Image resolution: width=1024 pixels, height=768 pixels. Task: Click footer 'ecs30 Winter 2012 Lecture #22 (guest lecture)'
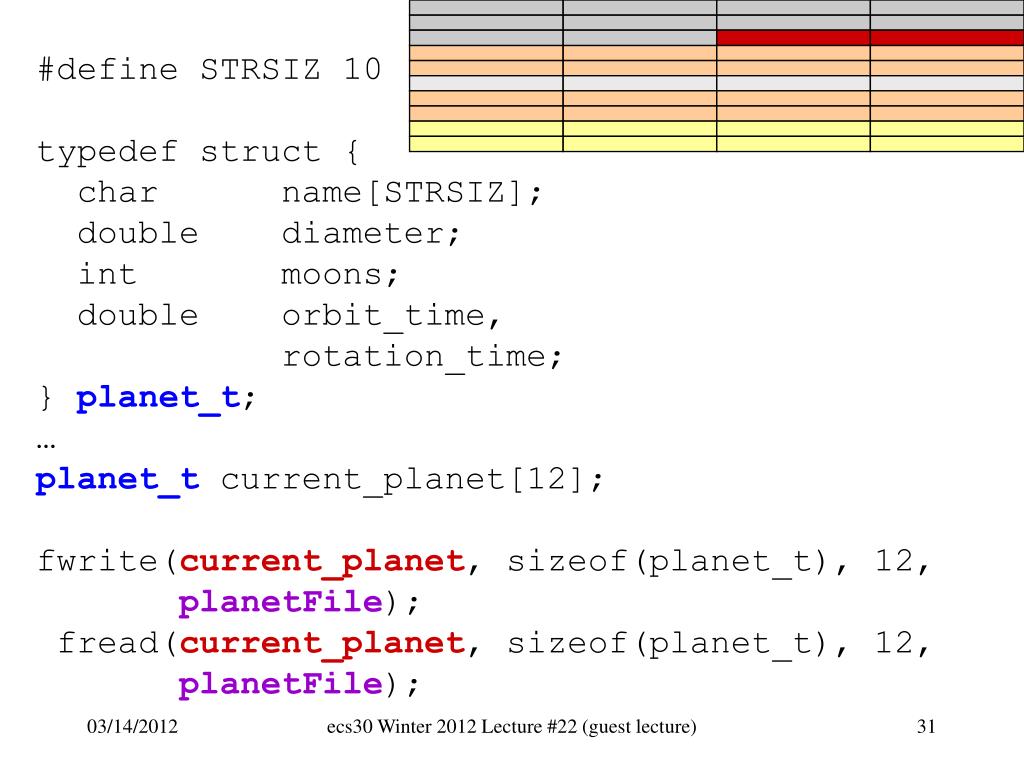coord(511,728)
